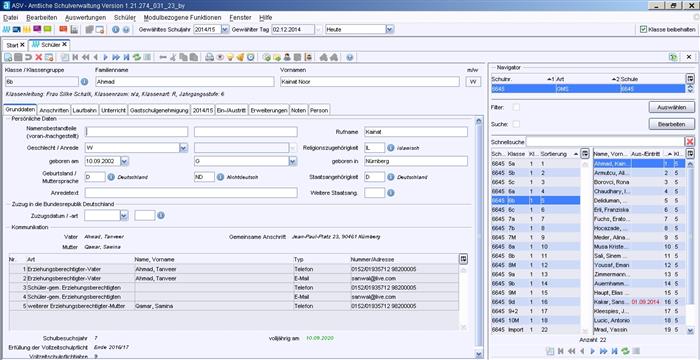Click the light bulb icon in toolbar
This screenshot has height=360, width=700.
pyautogui.click(x=230, y=57)
